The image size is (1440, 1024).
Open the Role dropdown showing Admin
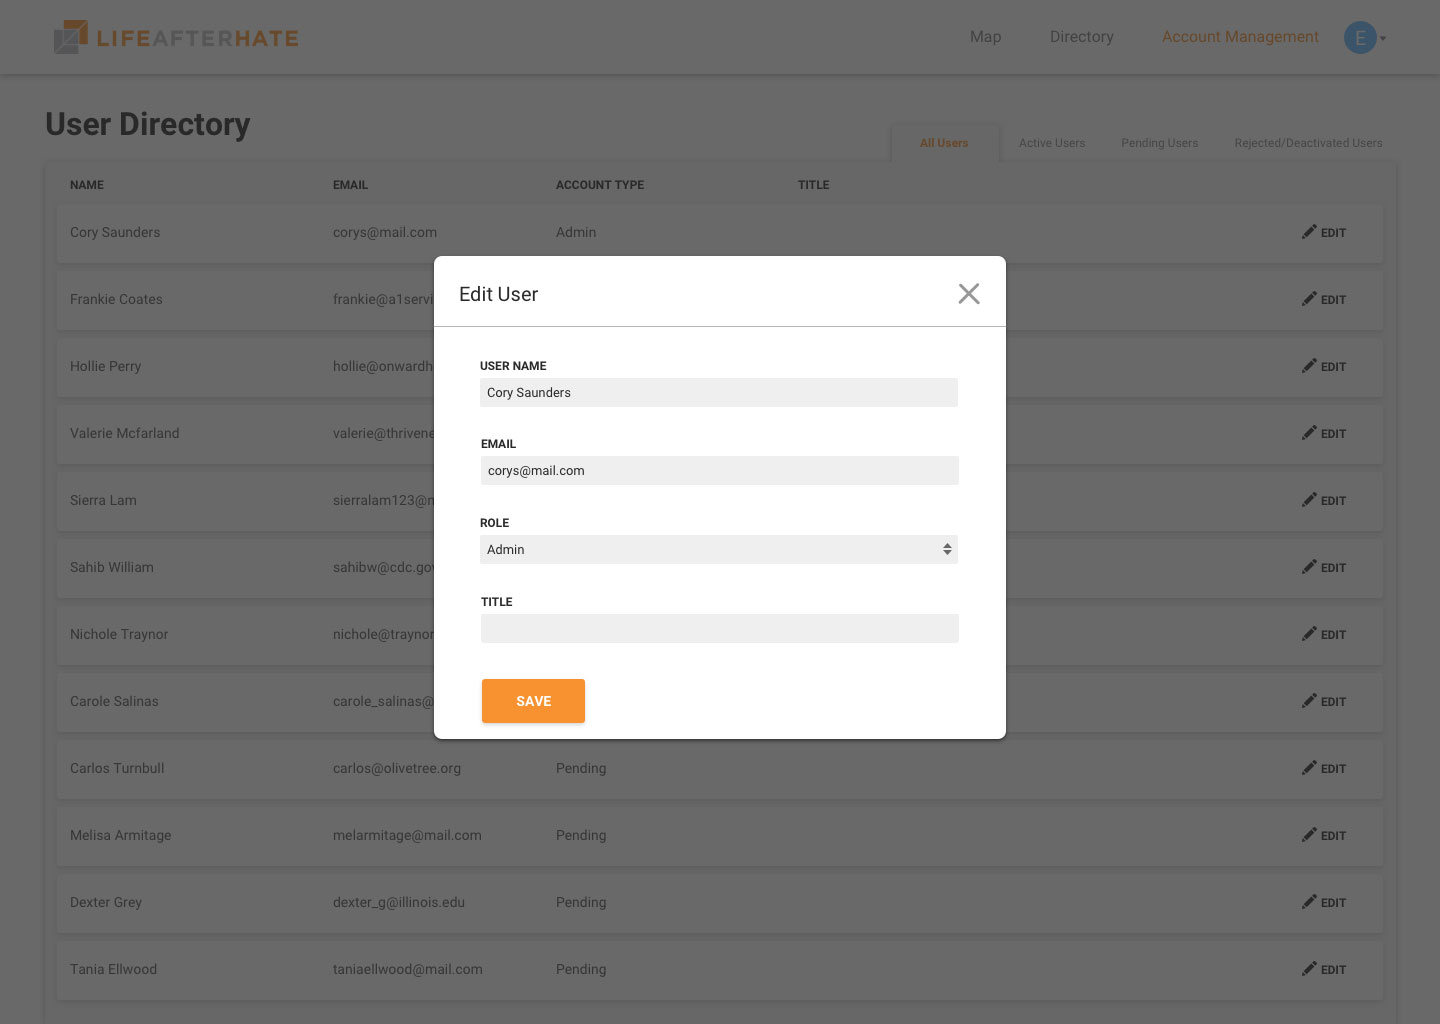click(x=719, y=549)
